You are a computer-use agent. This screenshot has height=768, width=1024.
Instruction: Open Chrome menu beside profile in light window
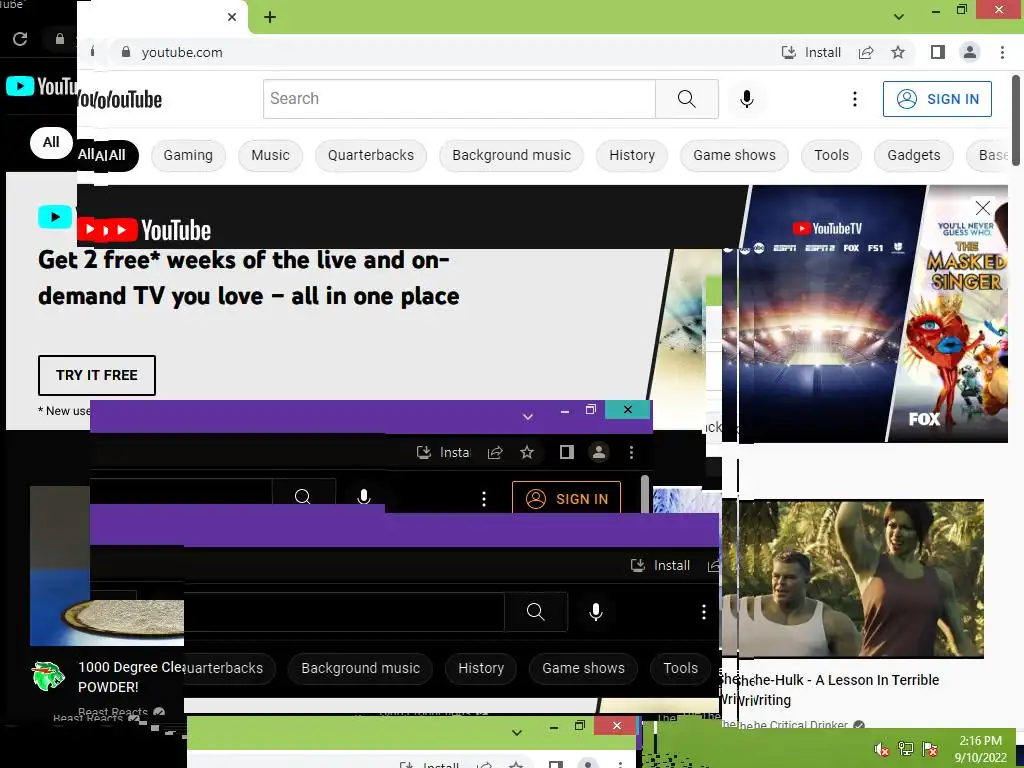1002,52
